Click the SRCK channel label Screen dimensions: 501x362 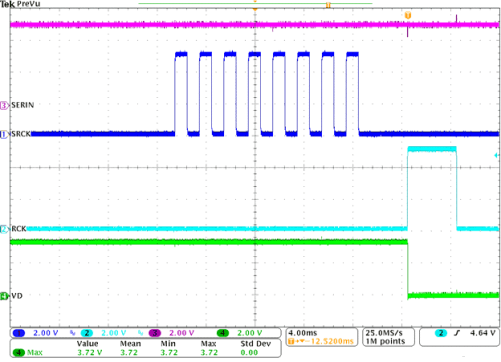(21, 134)
